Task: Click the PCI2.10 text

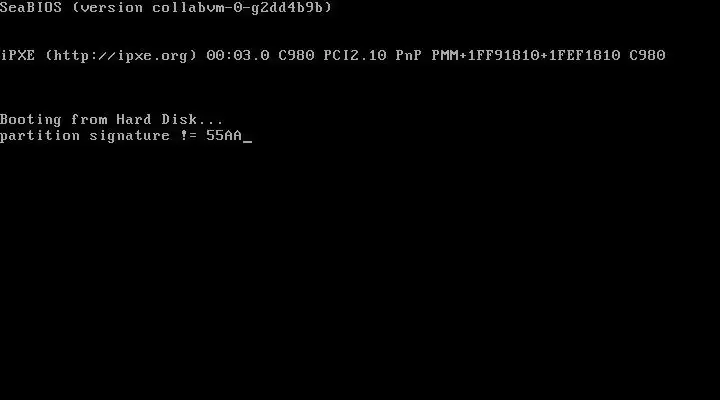Action: coord(355,56)
